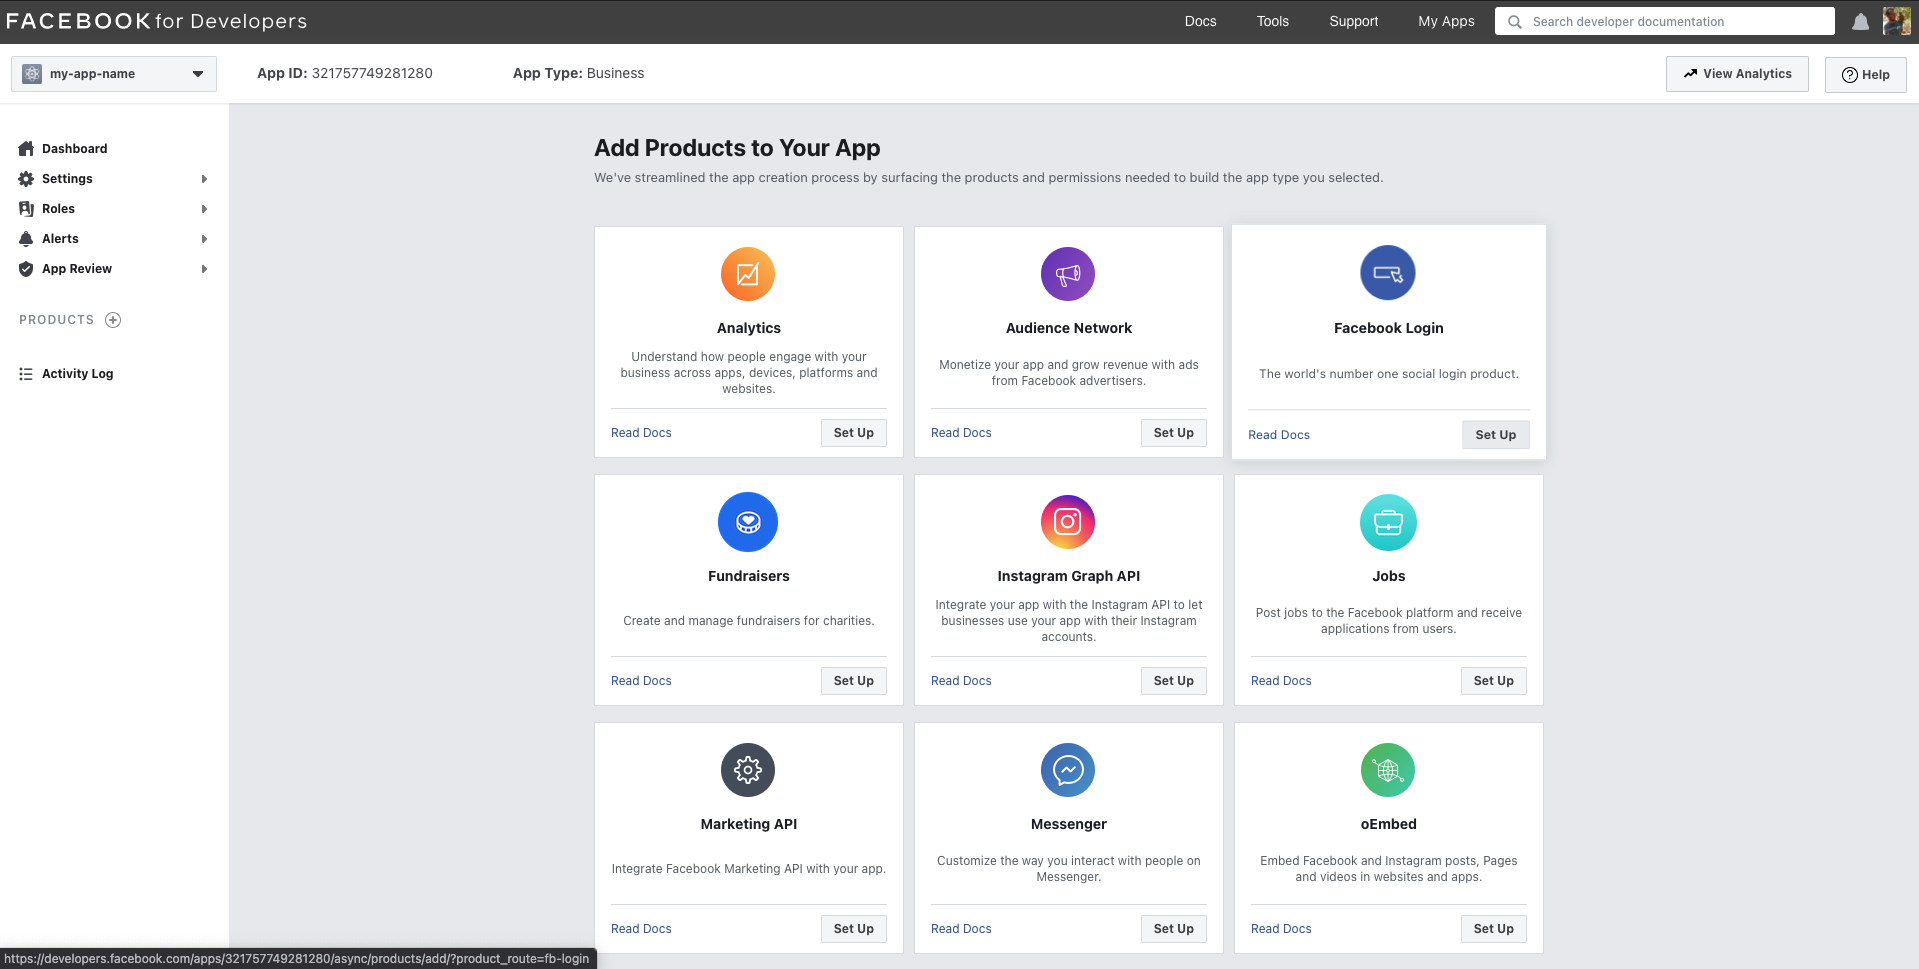Click the oEmbed globe icon
Image resolution: width=1919 pixels, height=969 pixels.
(1388, 770)
